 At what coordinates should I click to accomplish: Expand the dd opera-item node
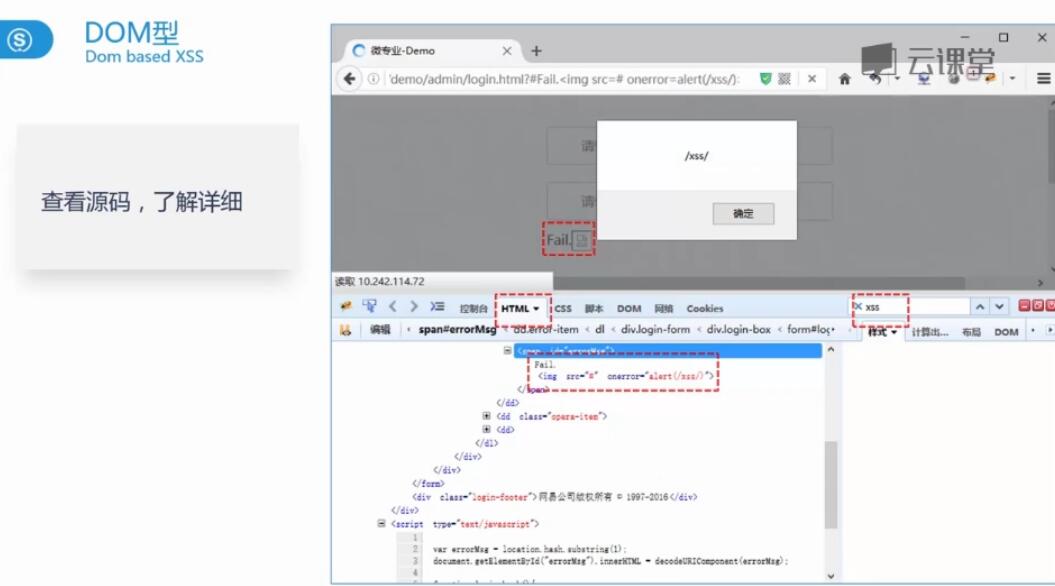tap(487, 416)
